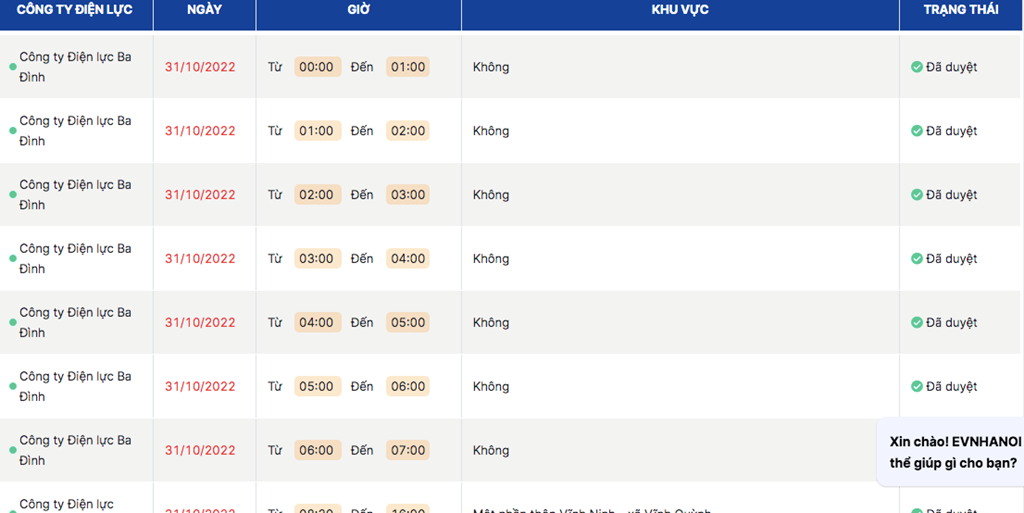The image size is (1024, 513).
Task: Click green status dot in first row
Action: point(12,67)
